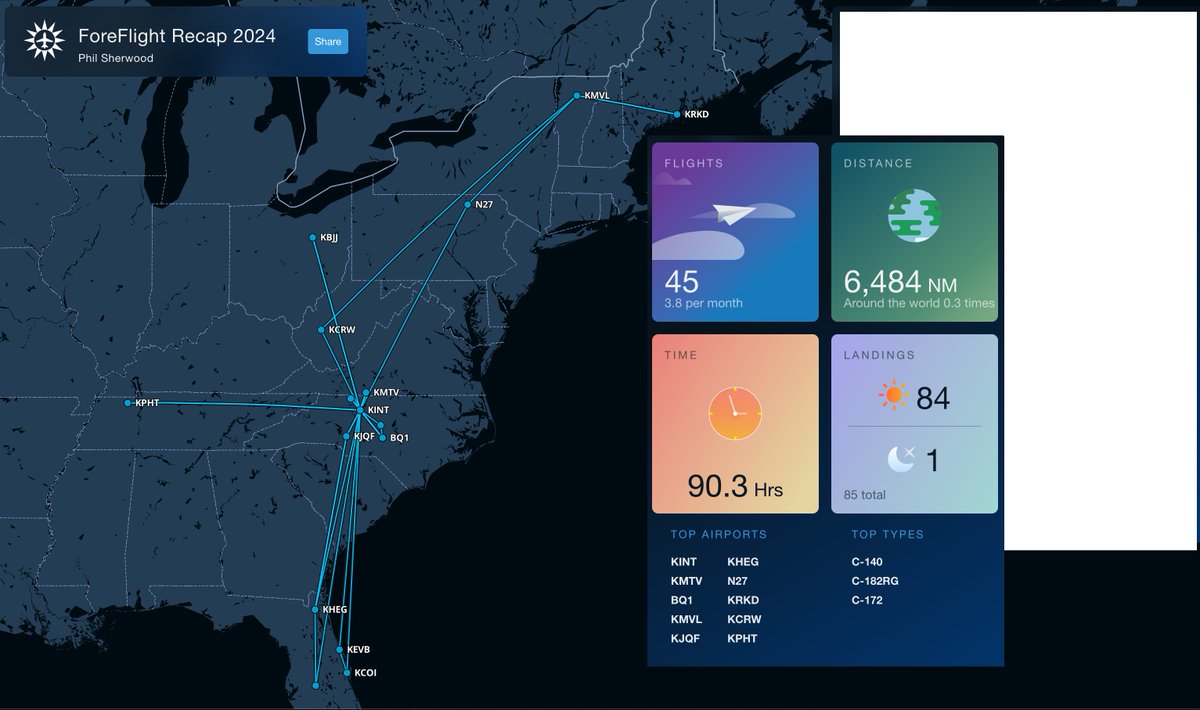Click the 90.3 Hrs time value
The height and width of the screenshot is (710, 1200).
pos(735,486)
